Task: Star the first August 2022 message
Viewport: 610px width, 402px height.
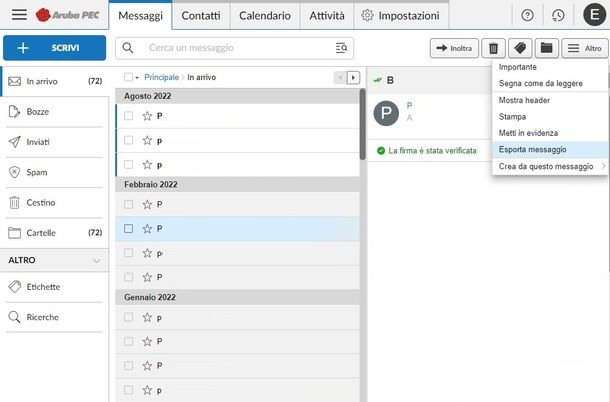Action: point(147,116)
